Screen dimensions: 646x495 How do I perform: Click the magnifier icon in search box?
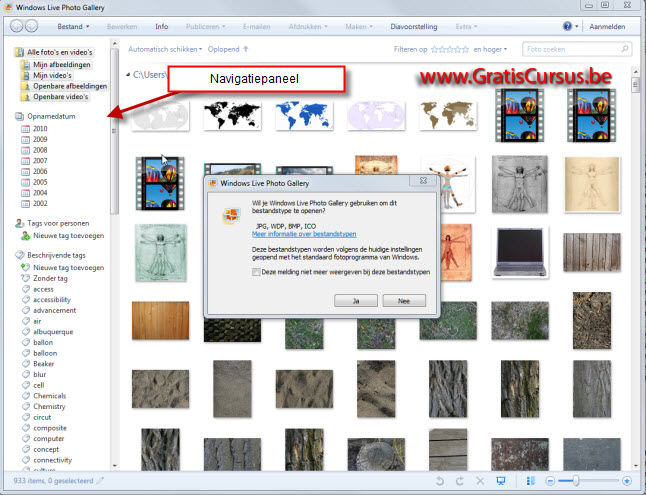[x=625, y=49]
